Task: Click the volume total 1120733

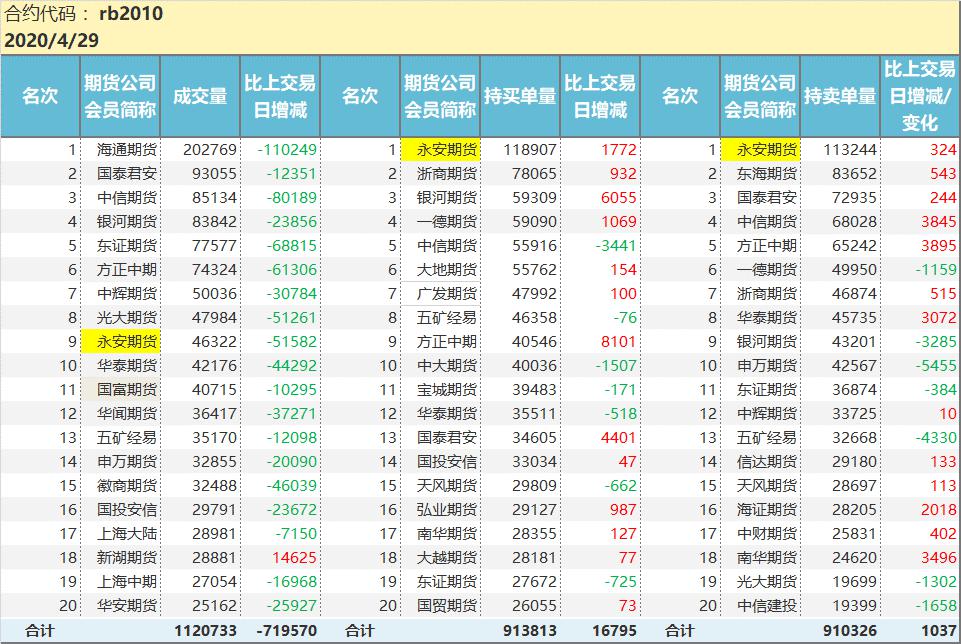Action: coord(206,631)
